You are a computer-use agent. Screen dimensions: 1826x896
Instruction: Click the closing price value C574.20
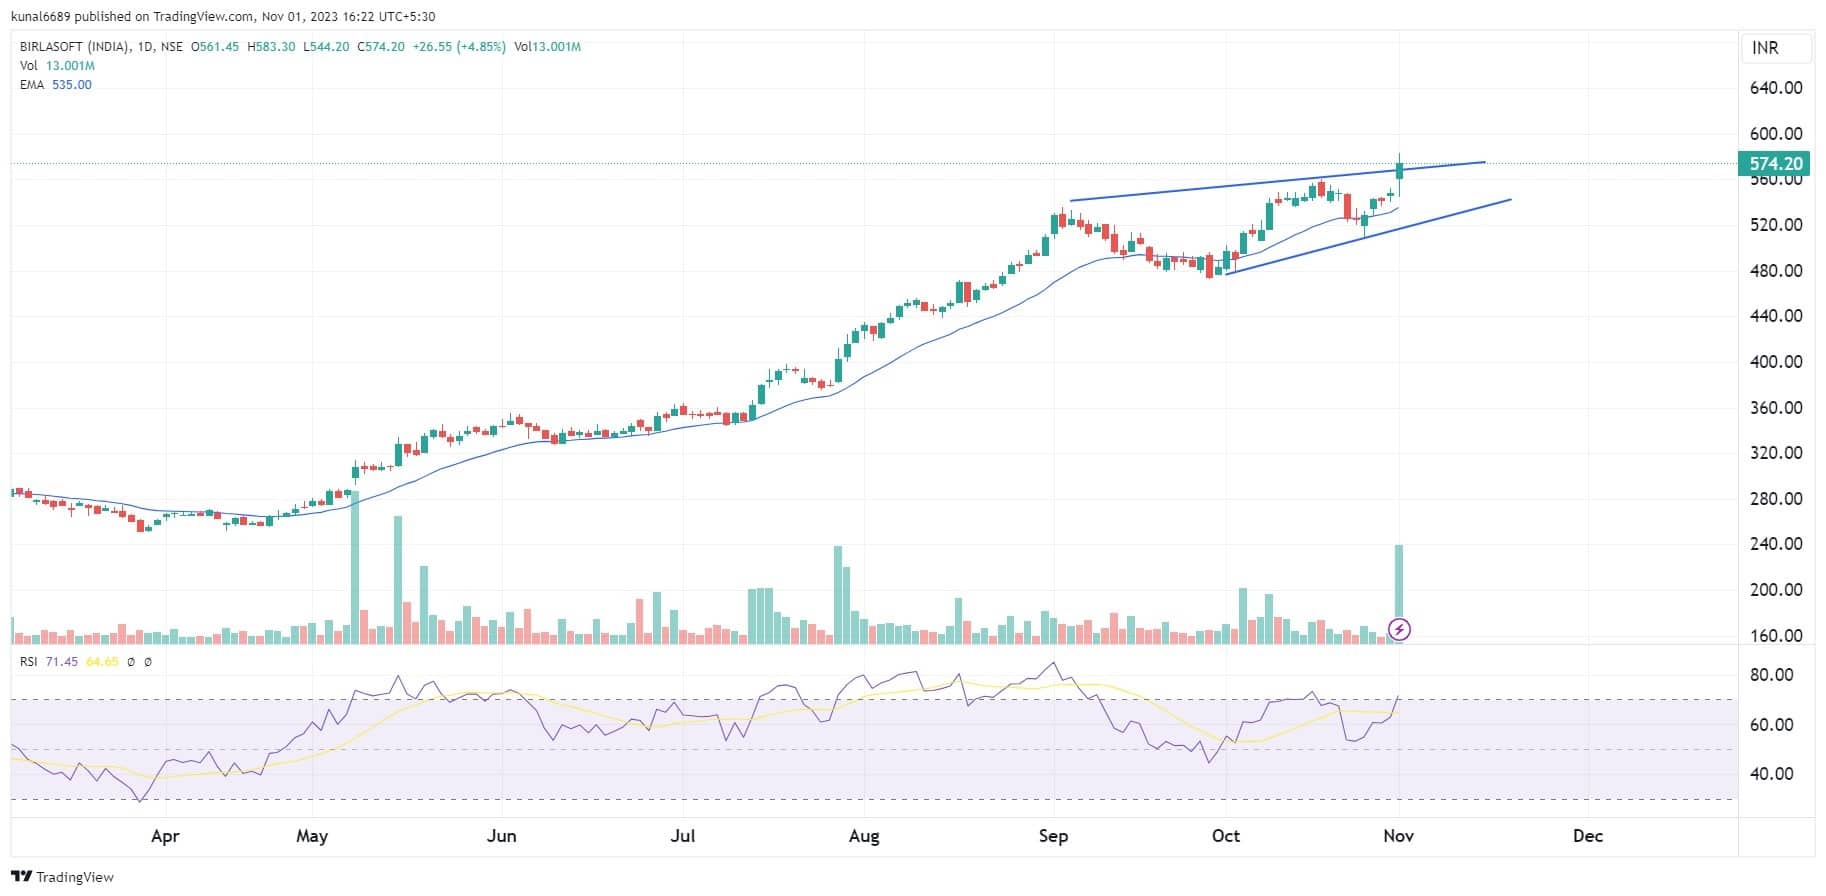[x=381, y=47]
